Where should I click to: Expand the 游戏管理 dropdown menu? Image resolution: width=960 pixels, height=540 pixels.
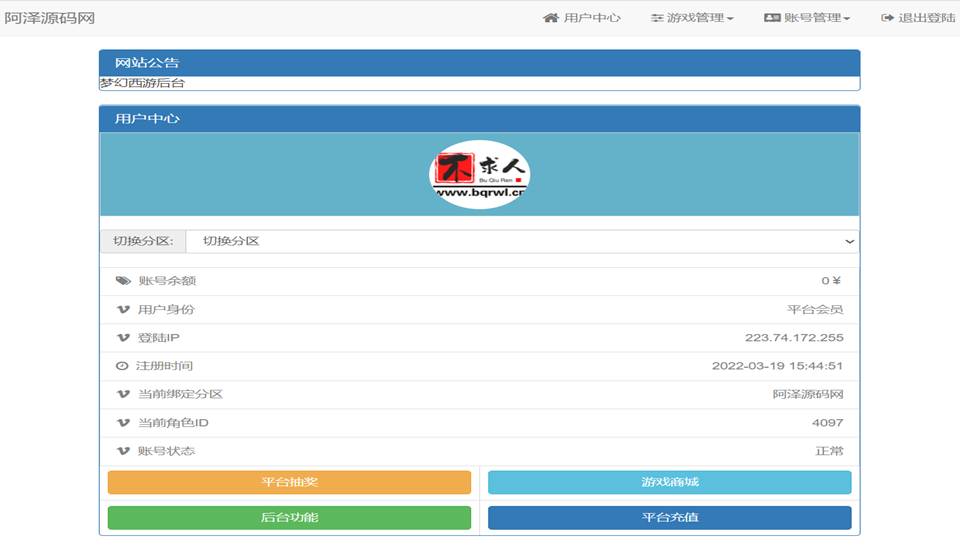pos(692,18)
